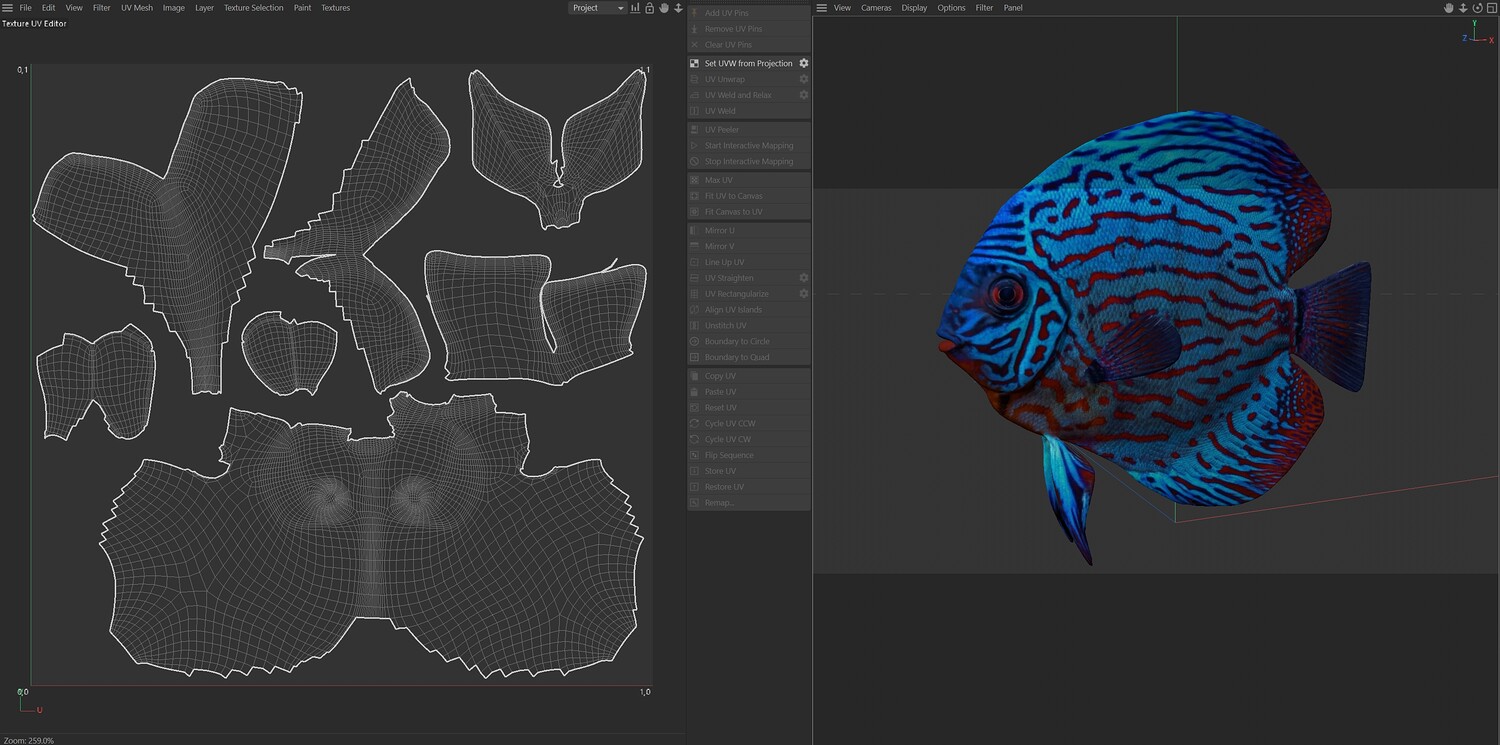This screenshot has width=1500, height=745.
Task: Open the Paint menu
Action: (x=302, y=8)
